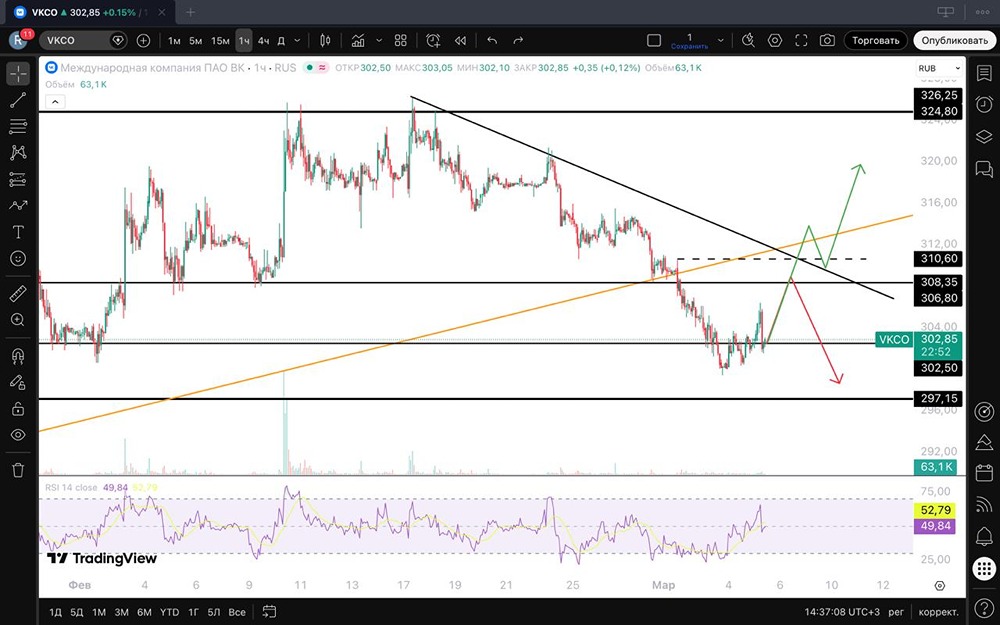The height and width of the screenshot is (625, 1000).
Task: Open the RUB currency dropdown
Action: pos(939,68)
